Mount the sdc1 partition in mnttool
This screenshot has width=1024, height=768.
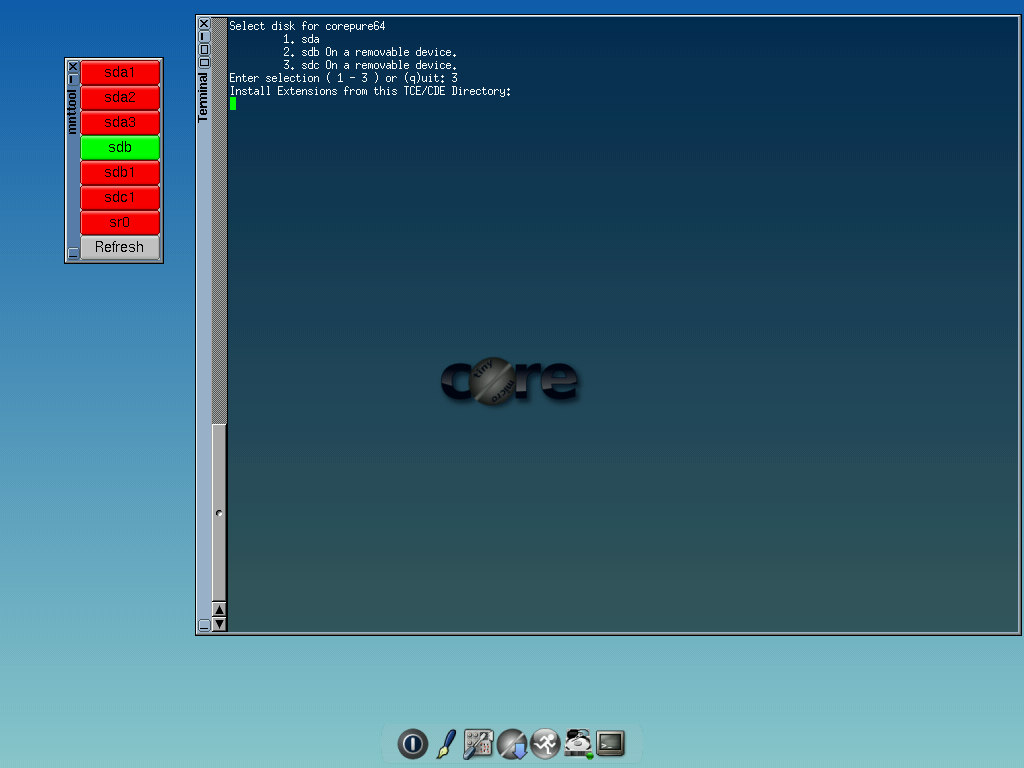120,197
